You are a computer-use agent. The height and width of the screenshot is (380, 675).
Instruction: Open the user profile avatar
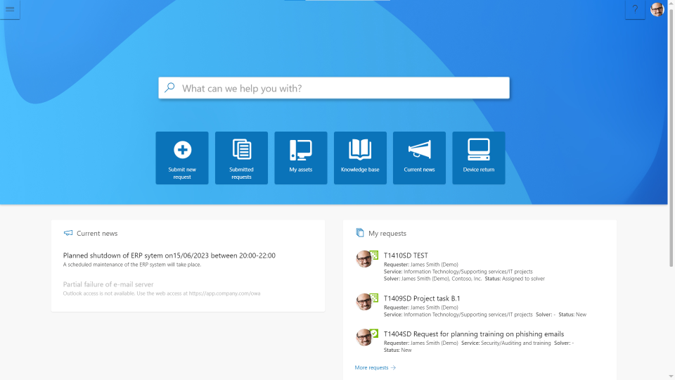tap(657, 9)
